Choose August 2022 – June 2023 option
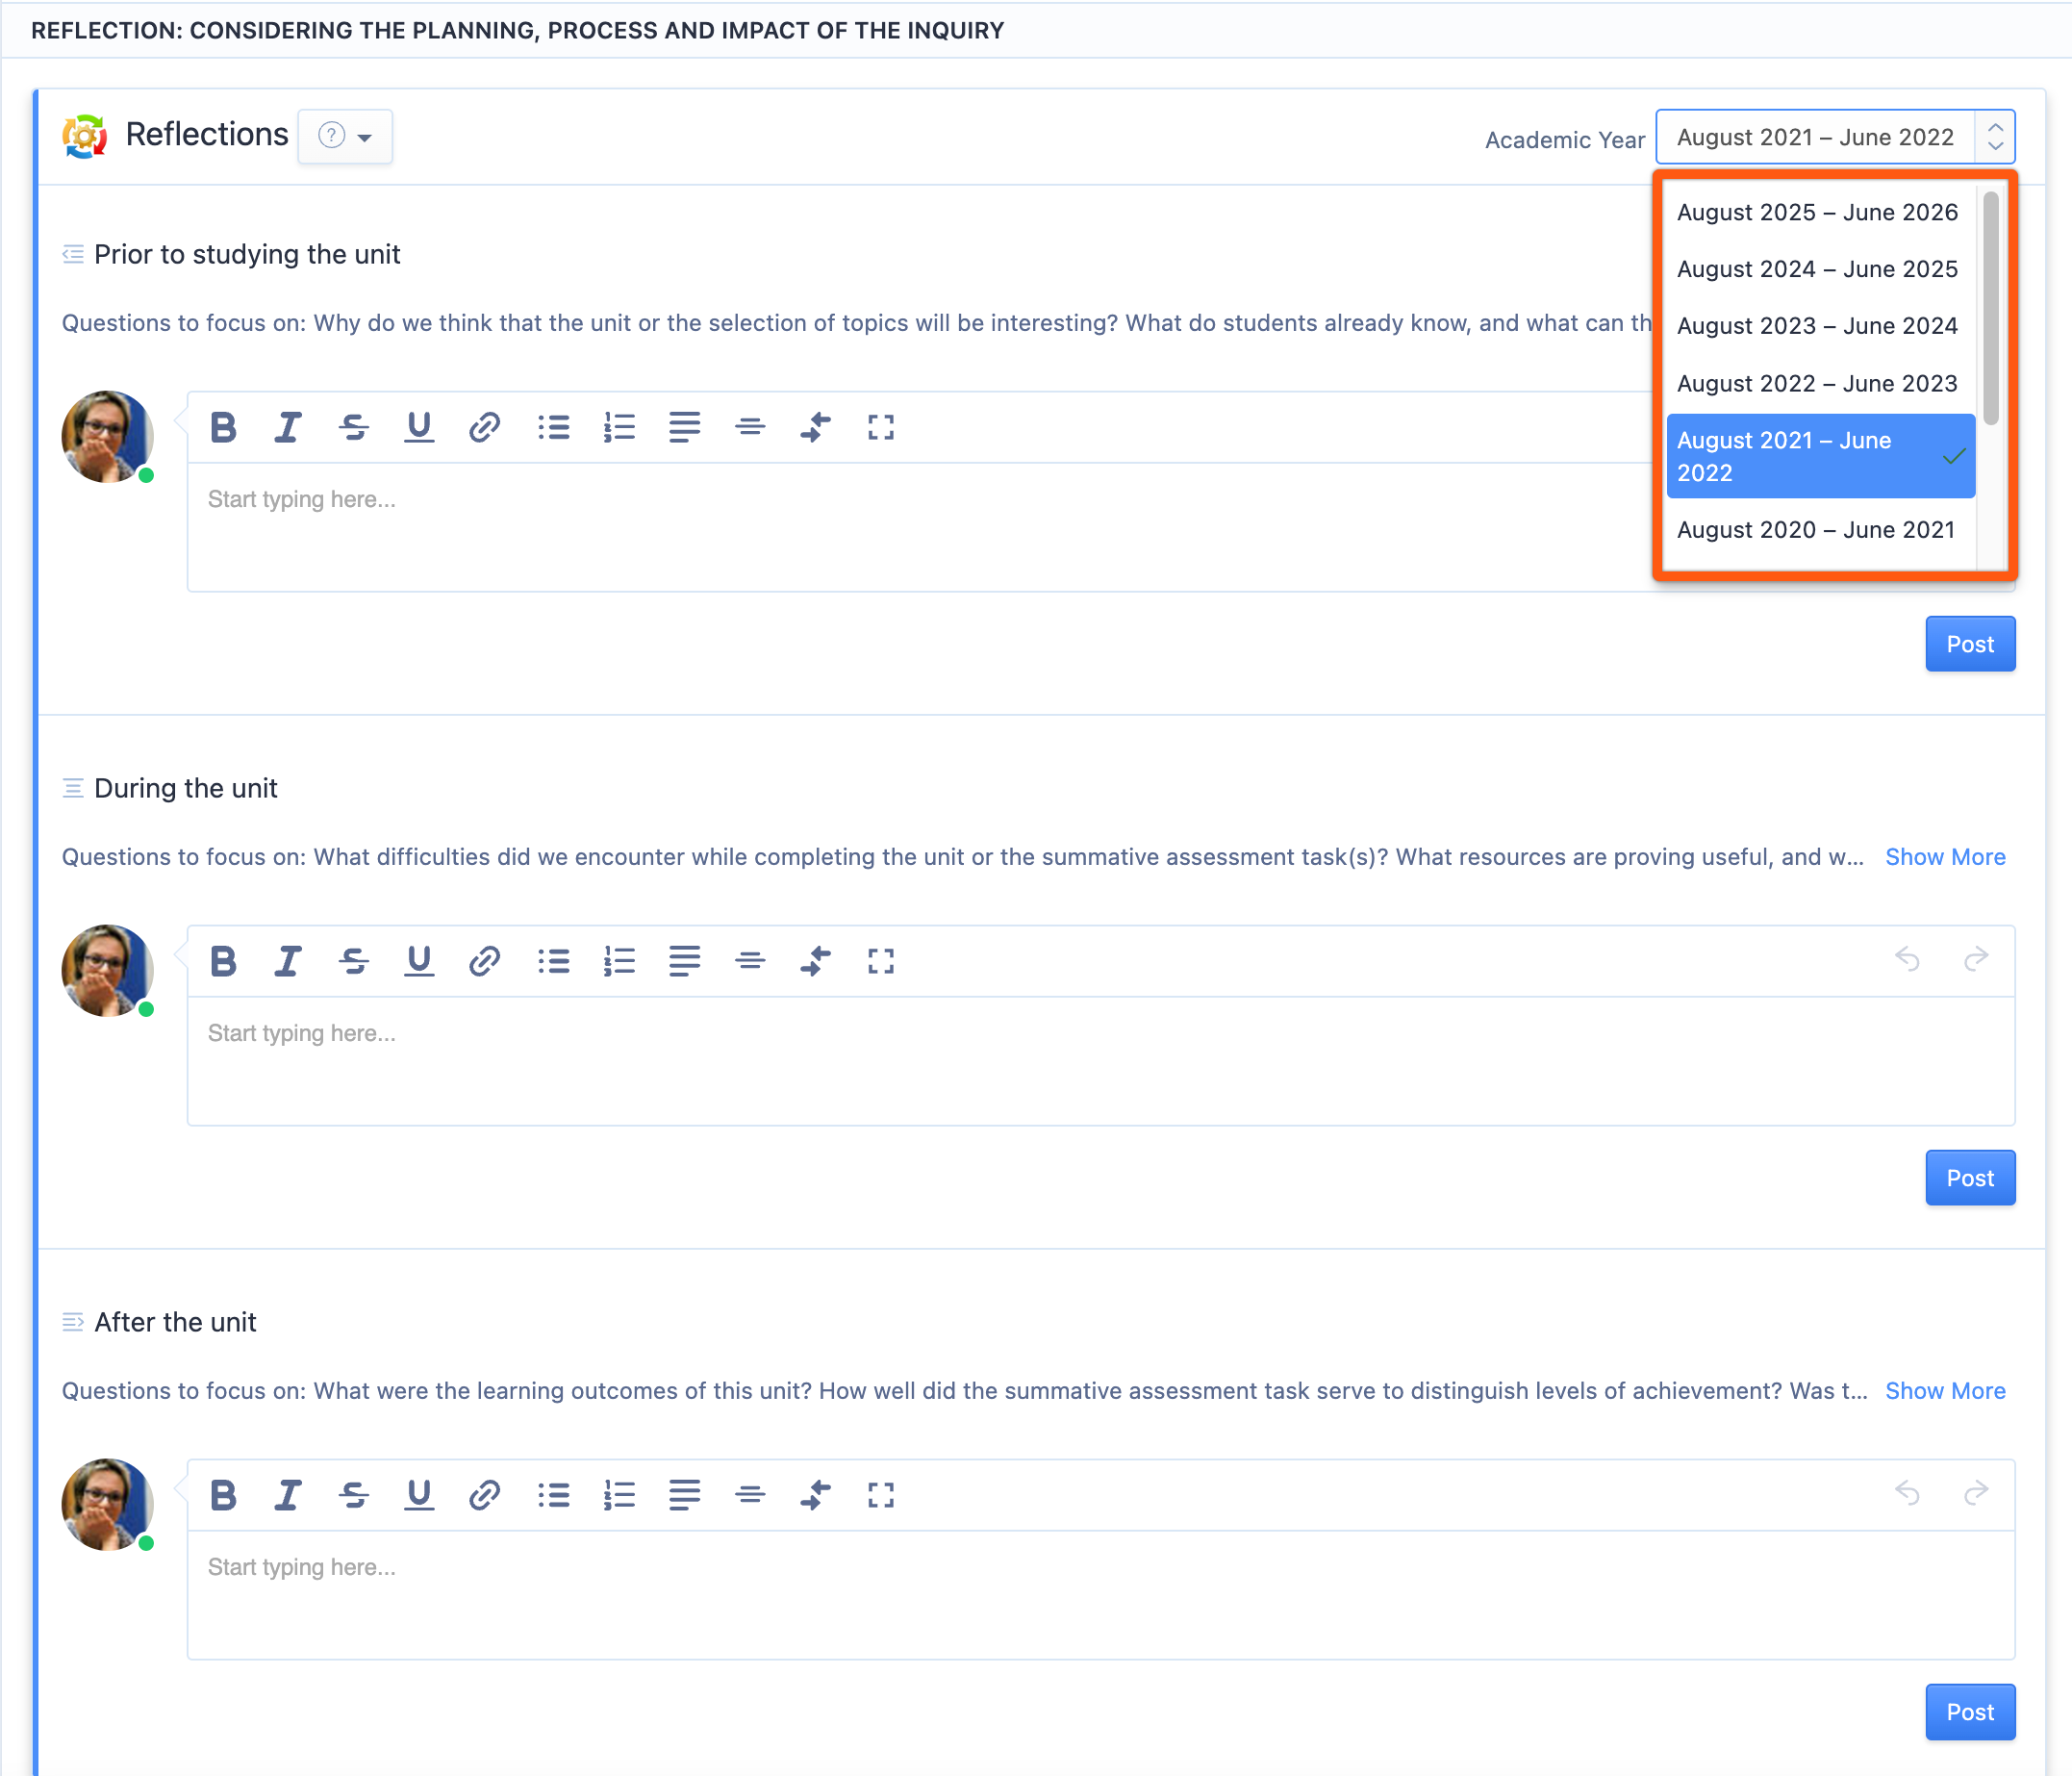The height and width of the screenshot is (1776, 2072). (x=1816, y=383)
